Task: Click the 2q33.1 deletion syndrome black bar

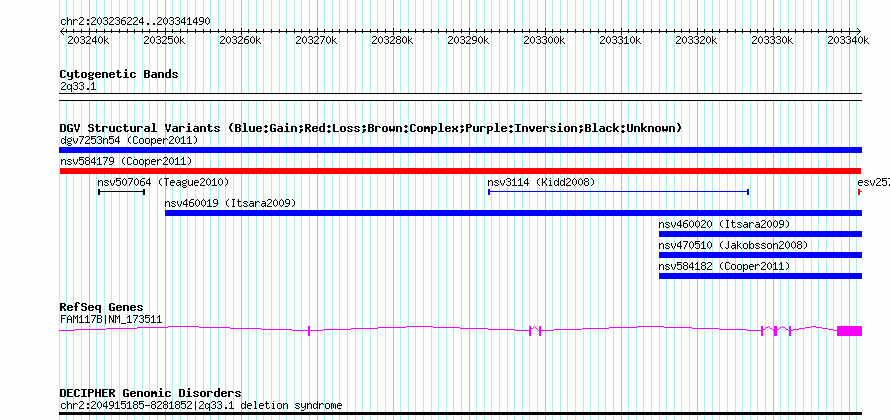Action: 460,413
